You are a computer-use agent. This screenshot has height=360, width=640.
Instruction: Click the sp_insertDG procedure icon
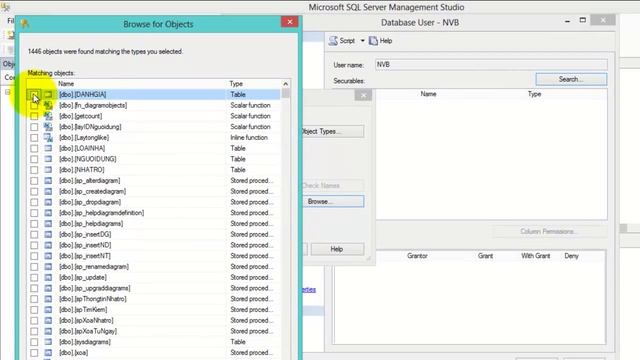pyautogui.click(x=48, y=234)
